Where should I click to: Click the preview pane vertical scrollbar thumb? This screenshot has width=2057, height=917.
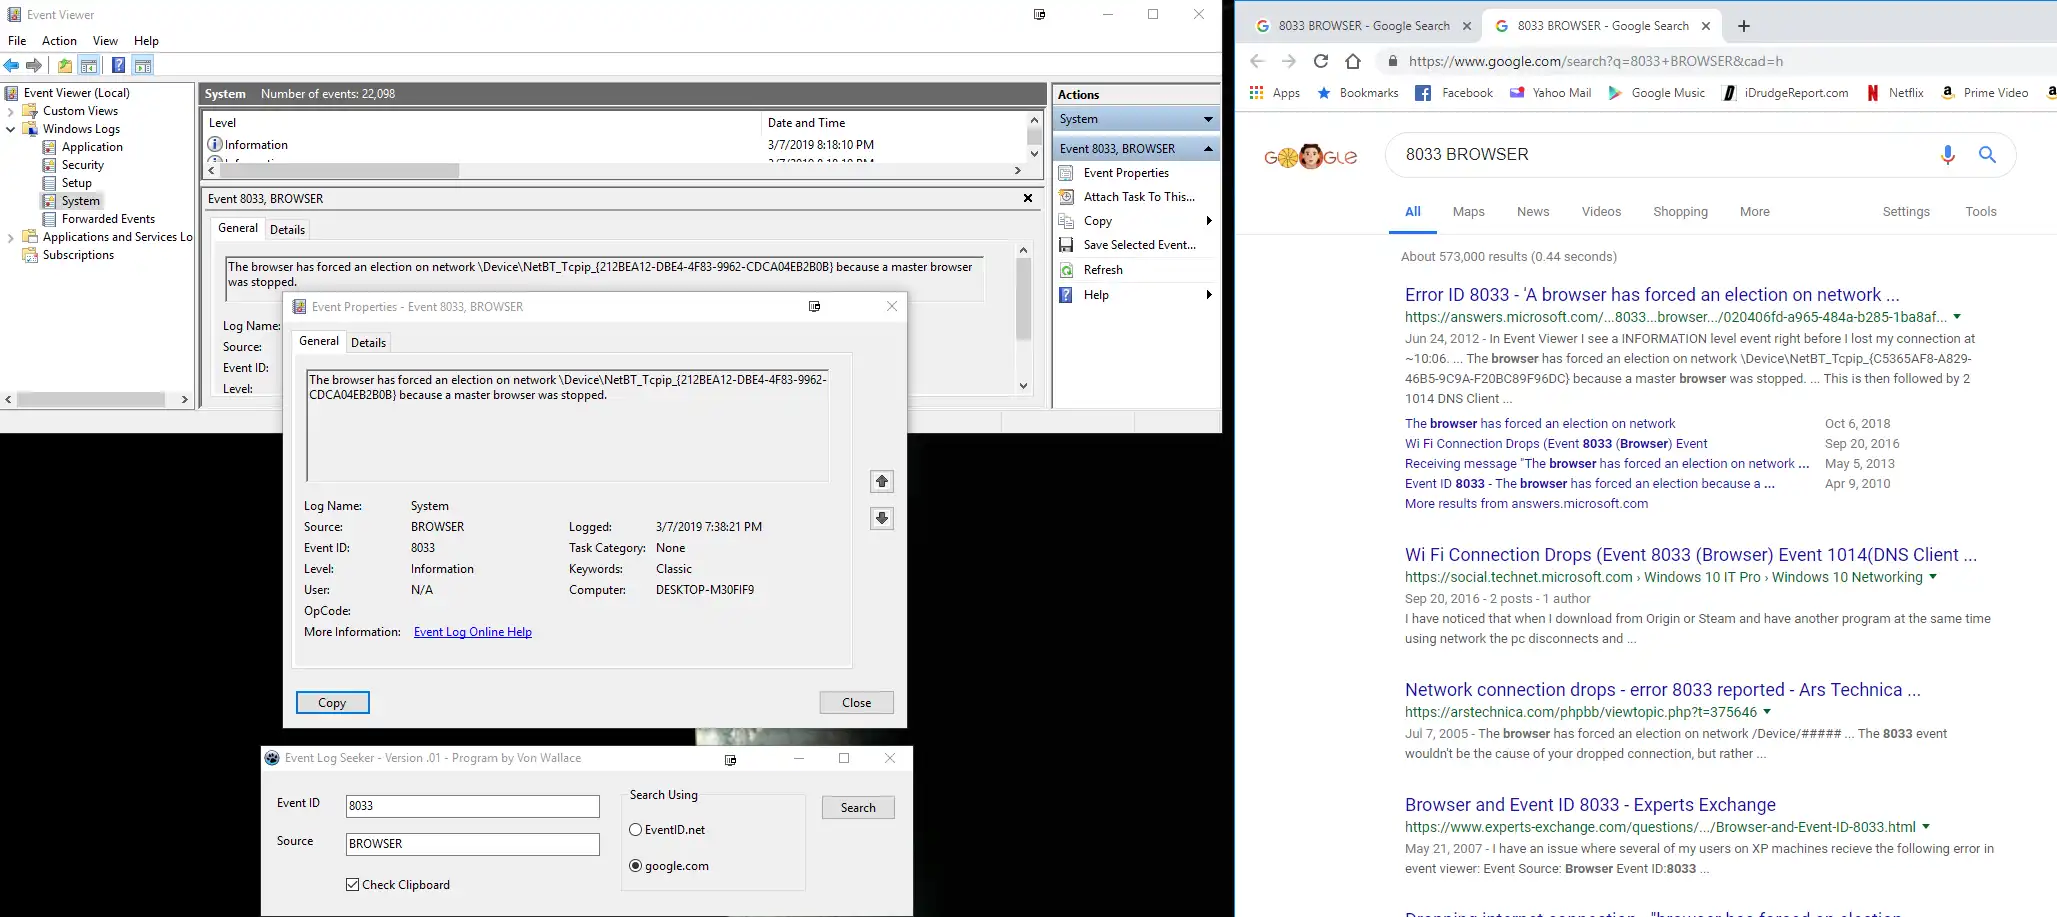click(x=1023, y=299)
